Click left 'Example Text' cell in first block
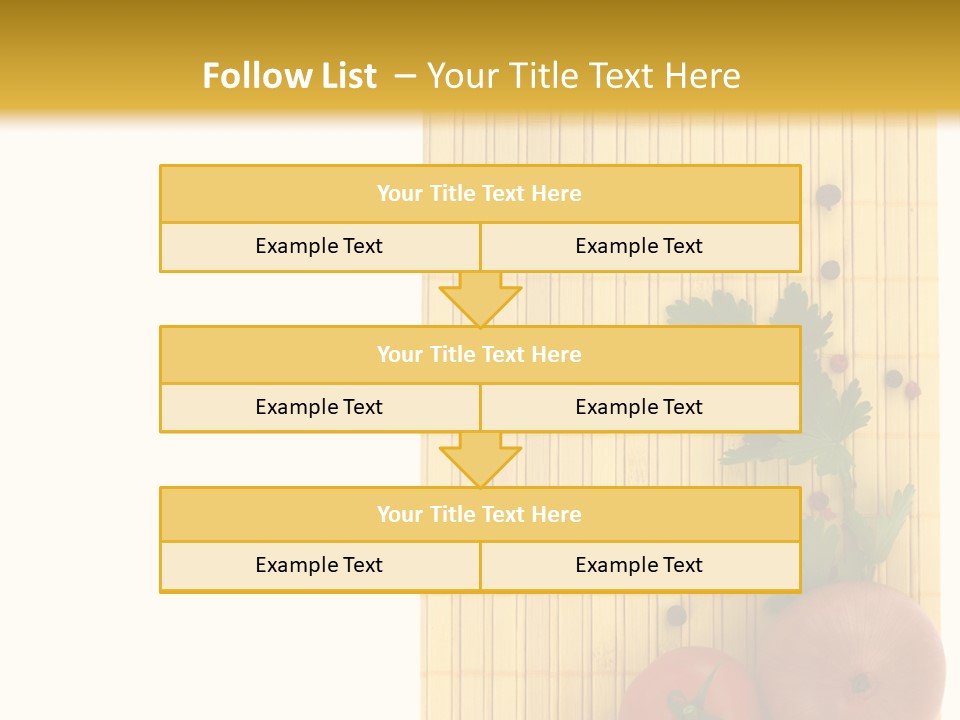Viewport: 960px width, 720px height. 320,246
